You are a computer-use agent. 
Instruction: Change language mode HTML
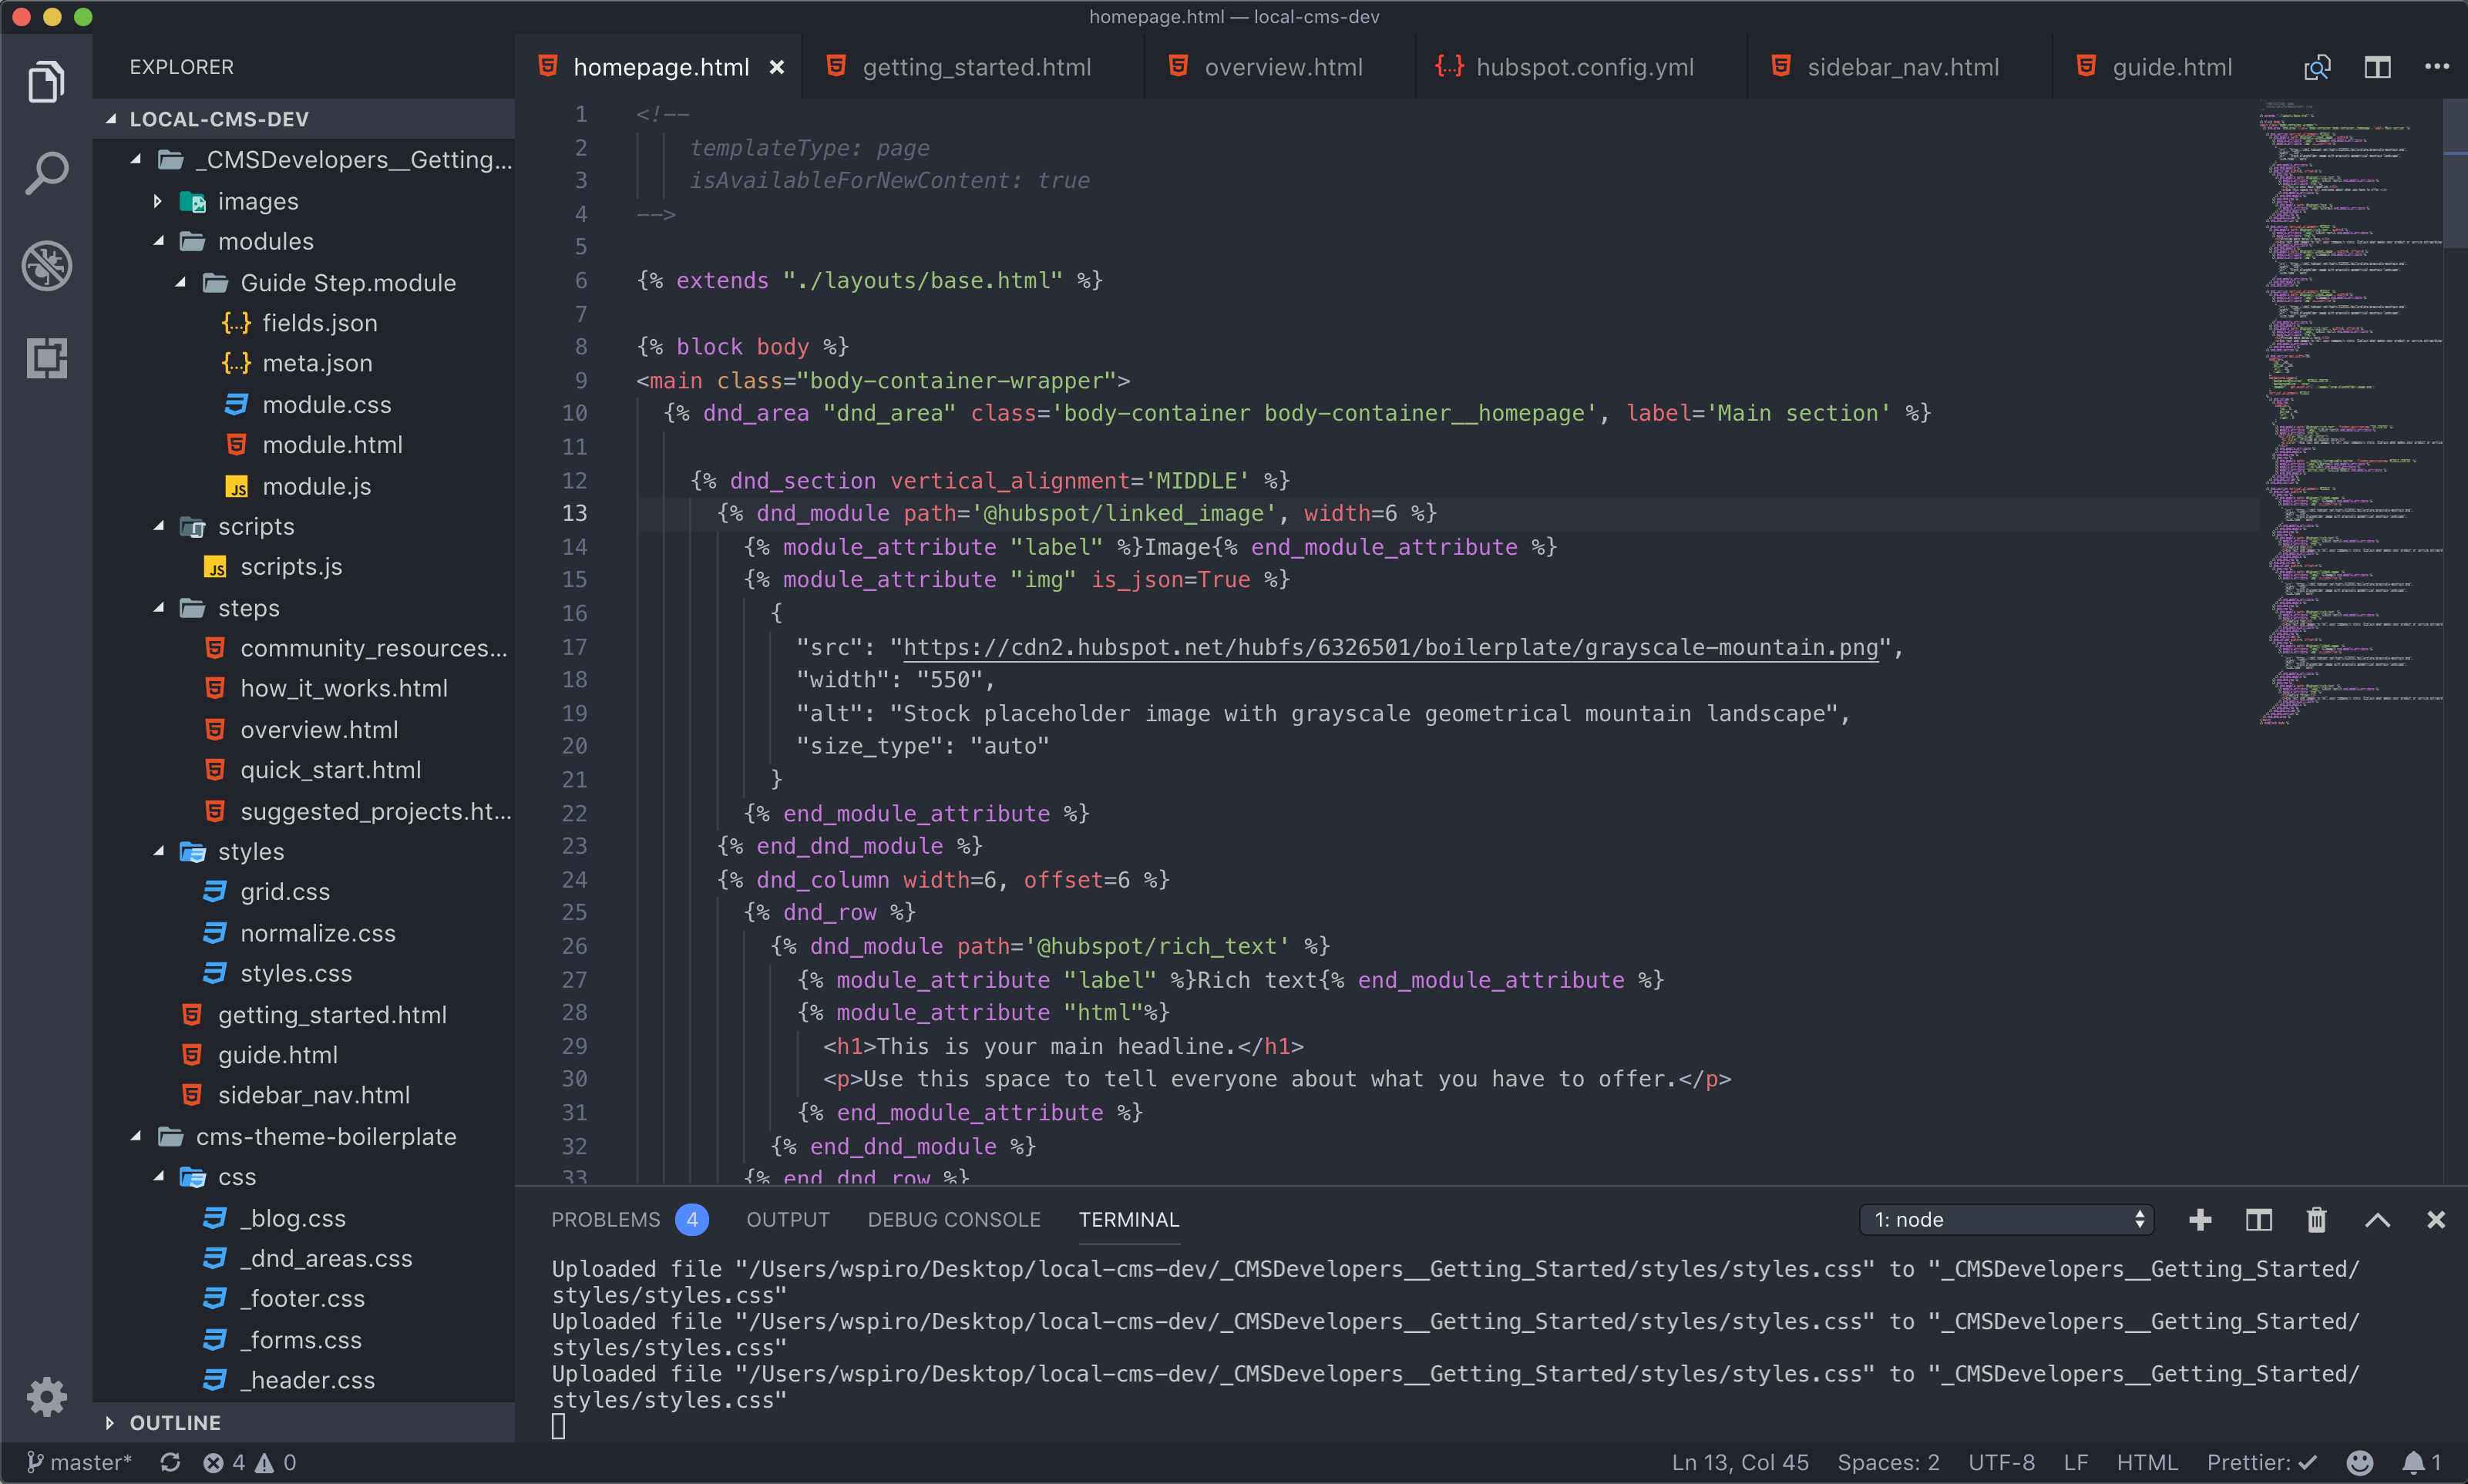2147,1462
